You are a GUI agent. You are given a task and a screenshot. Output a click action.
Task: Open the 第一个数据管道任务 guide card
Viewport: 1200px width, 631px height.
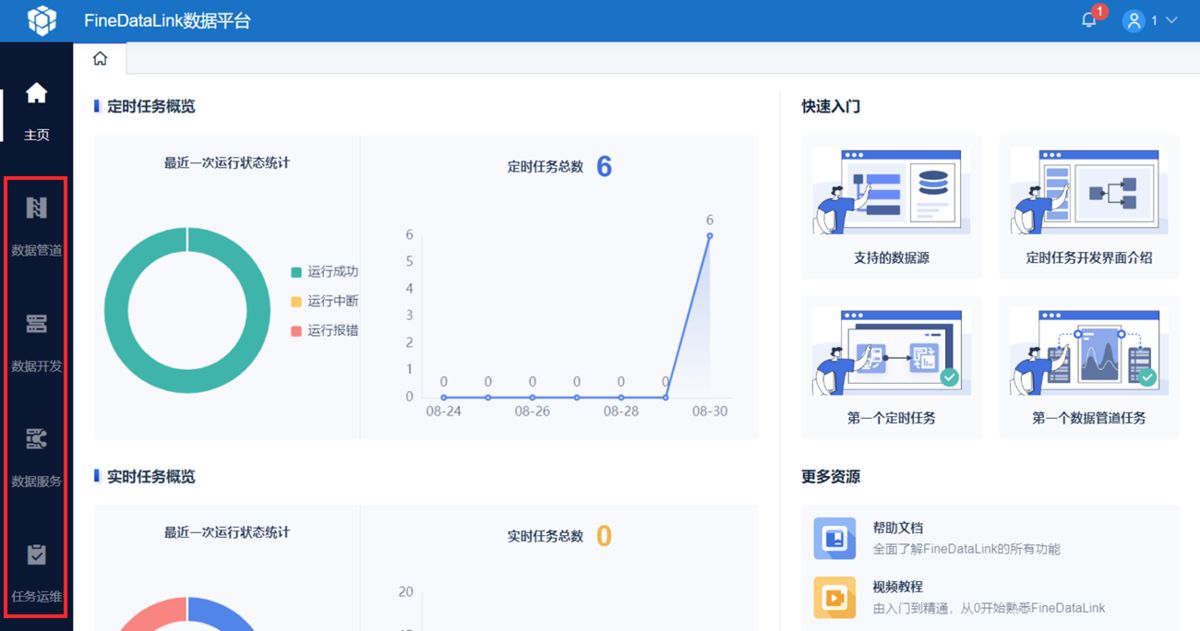1089,367
